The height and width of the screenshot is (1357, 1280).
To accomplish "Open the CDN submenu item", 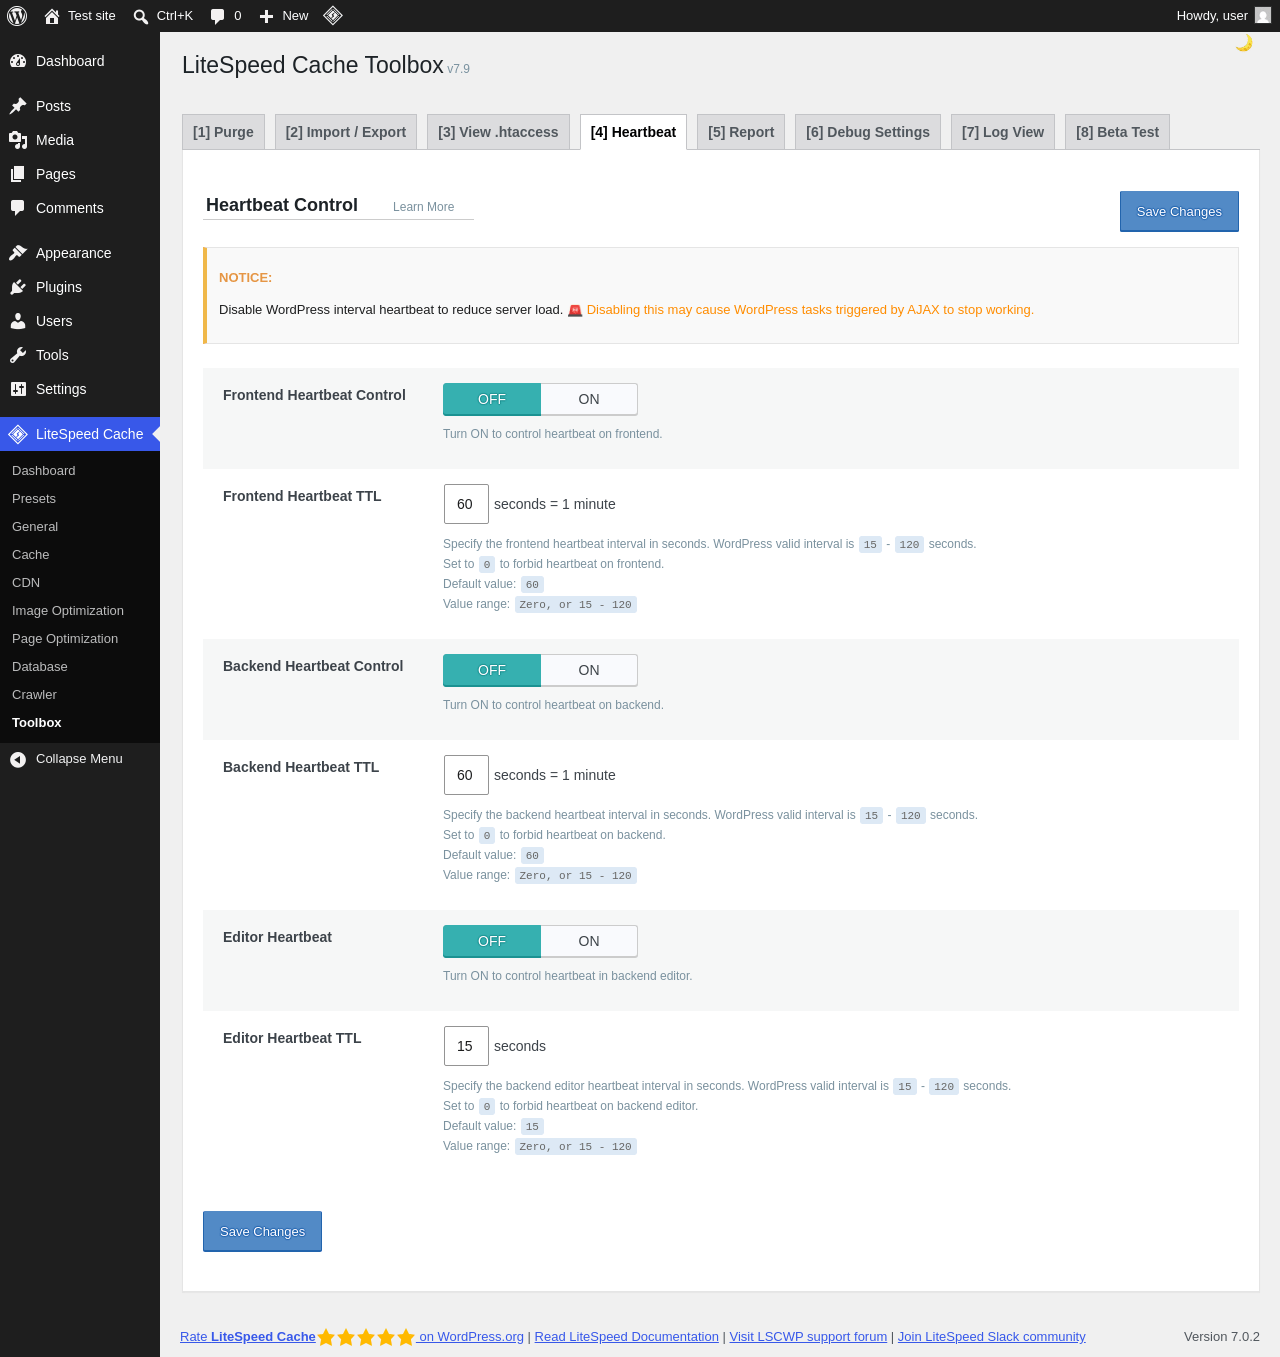I will (x=80, y=583).
